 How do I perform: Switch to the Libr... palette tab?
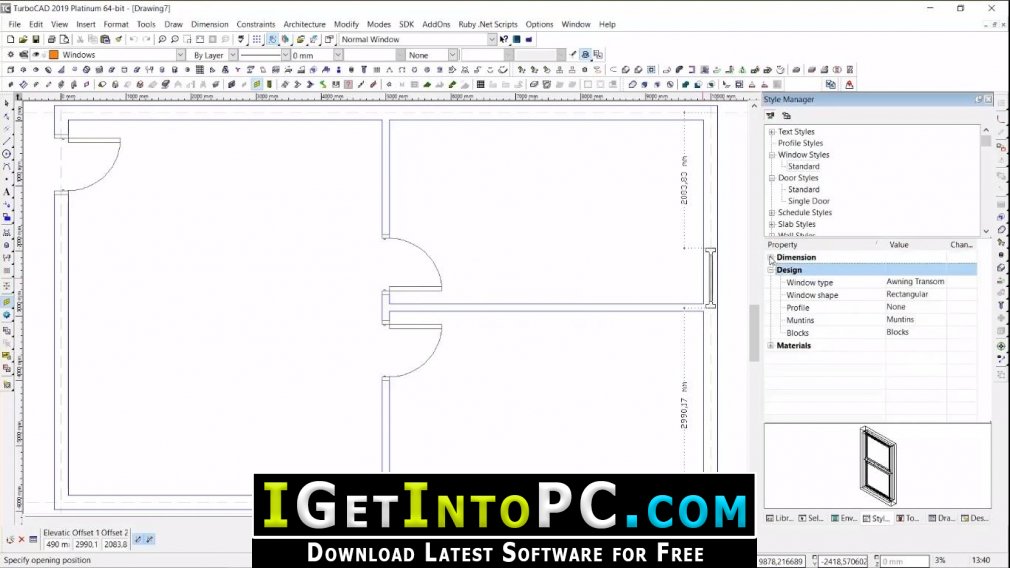click(779, 518)
